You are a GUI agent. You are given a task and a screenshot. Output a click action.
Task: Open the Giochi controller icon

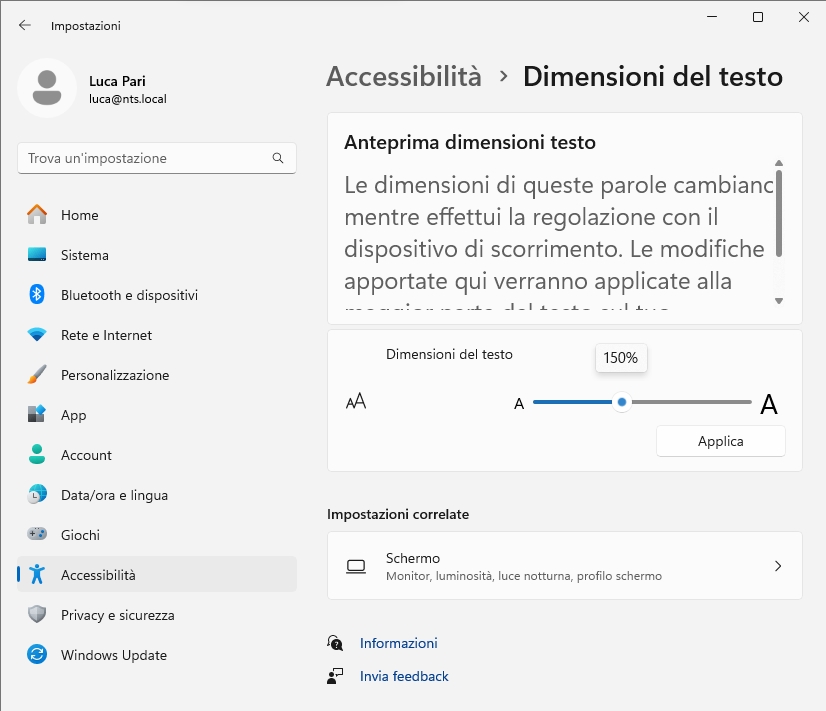point(37,535)
